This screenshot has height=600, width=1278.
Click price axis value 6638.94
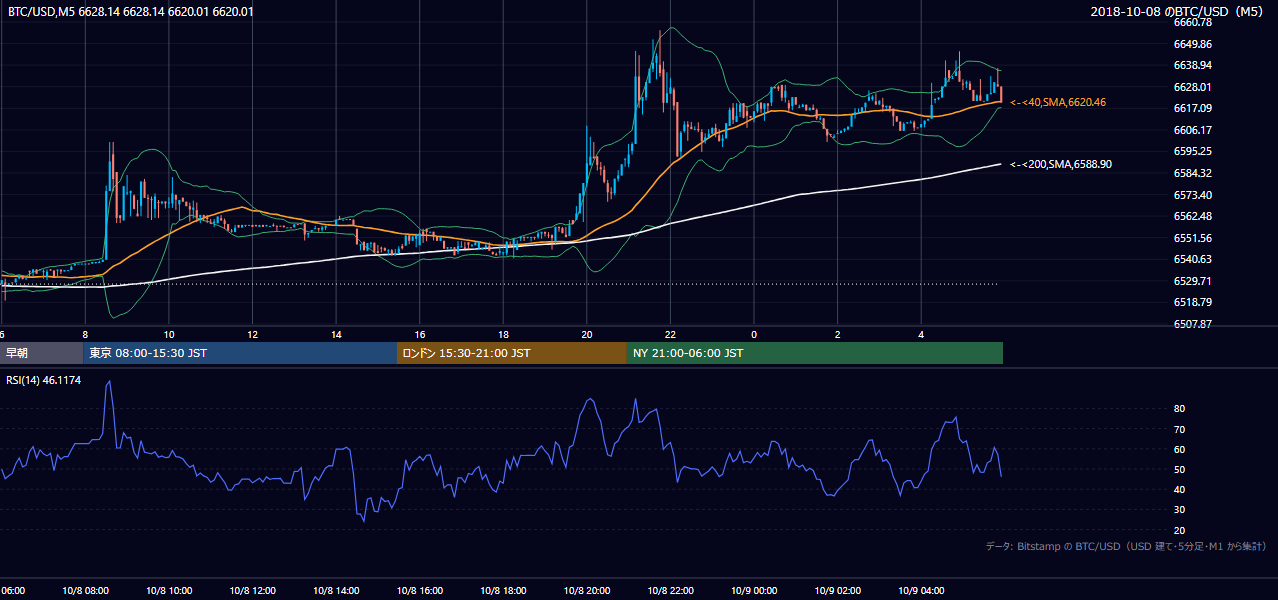click(1193, 65)
